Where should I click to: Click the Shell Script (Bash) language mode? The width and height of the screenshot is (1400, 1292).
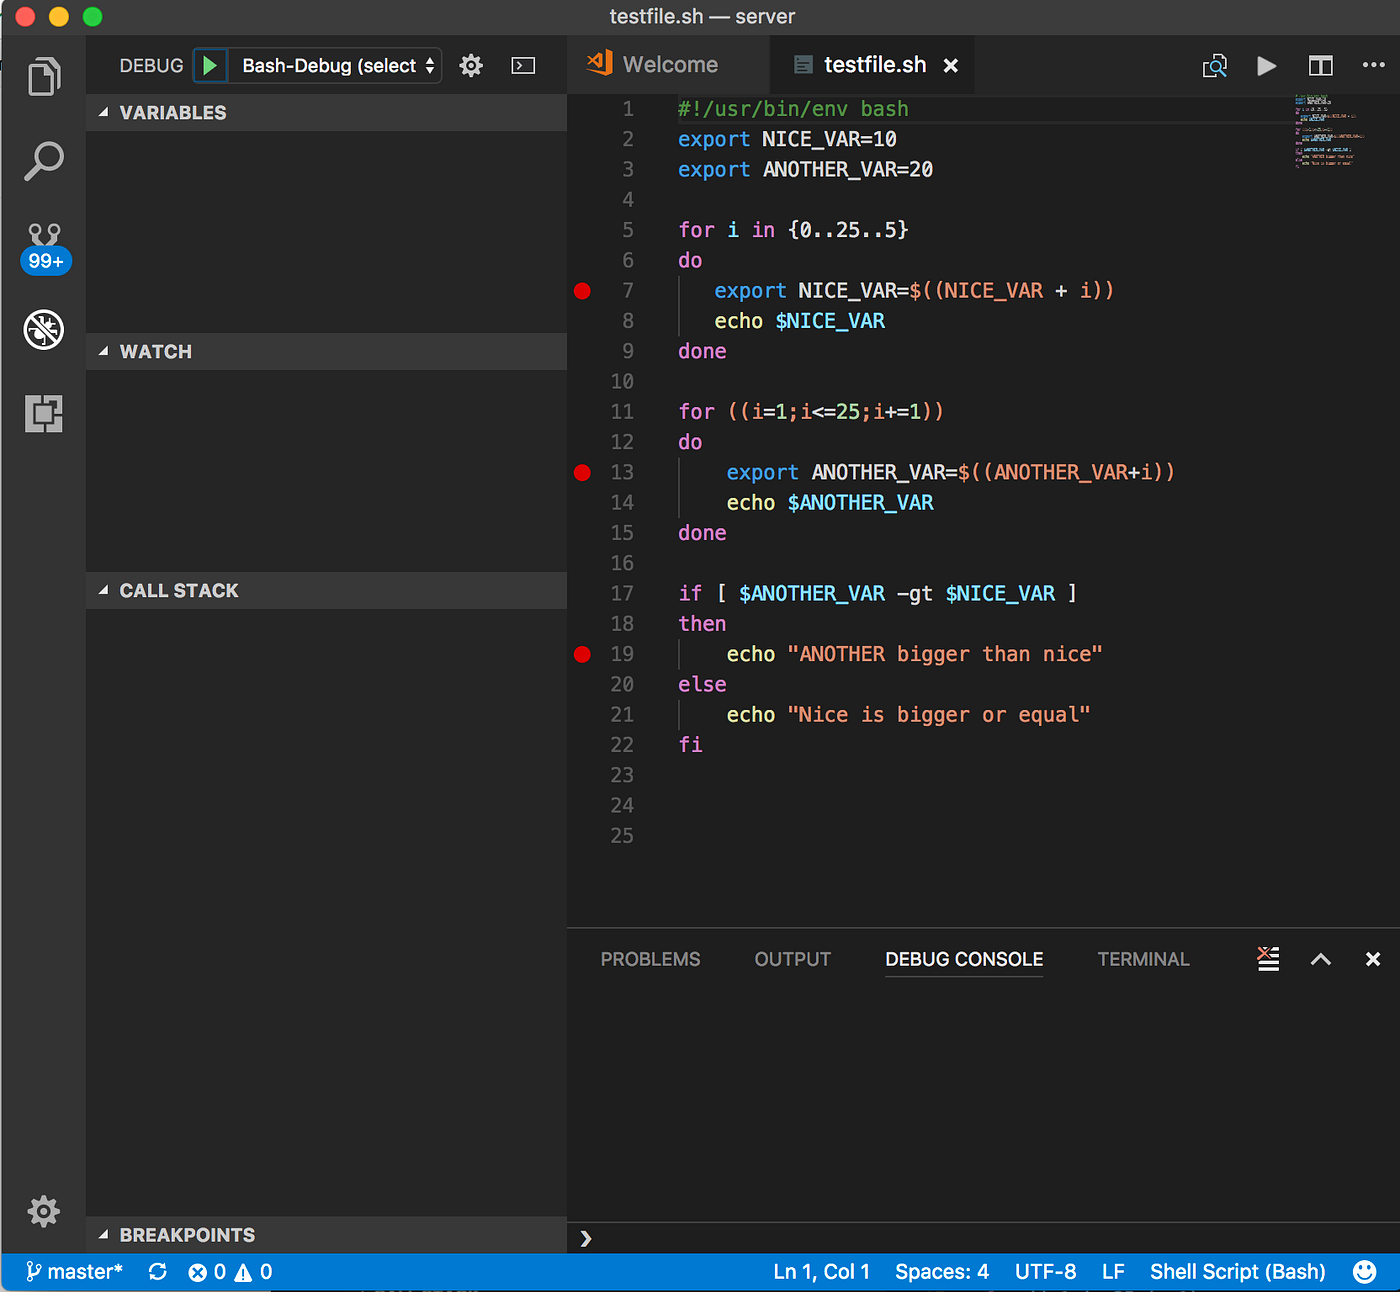point(1237,1272)
